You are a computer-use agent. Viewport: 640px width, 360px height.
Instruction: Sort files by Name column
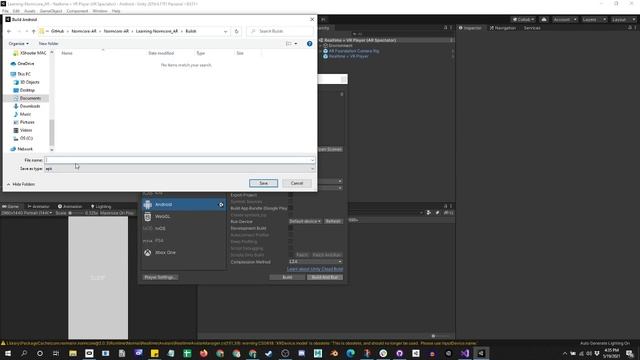67,53
